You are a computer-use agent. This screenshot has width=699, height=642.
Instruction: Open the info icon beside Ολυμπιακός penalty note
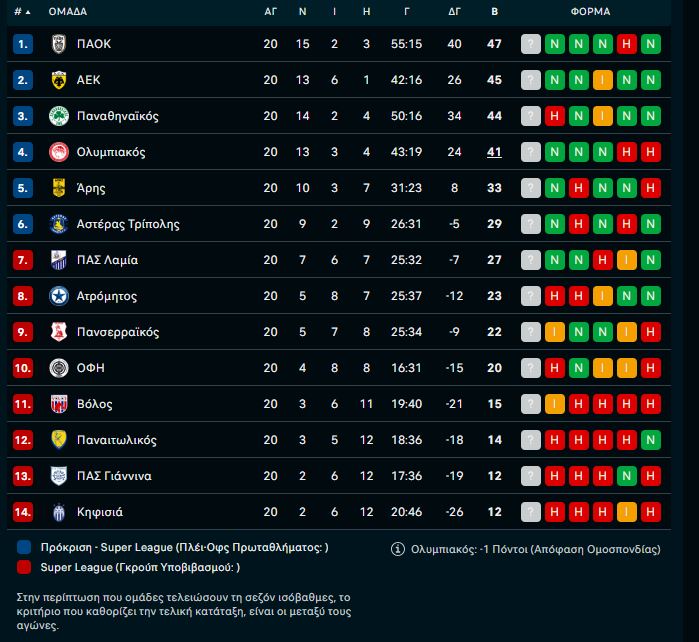tap(398, 549)
